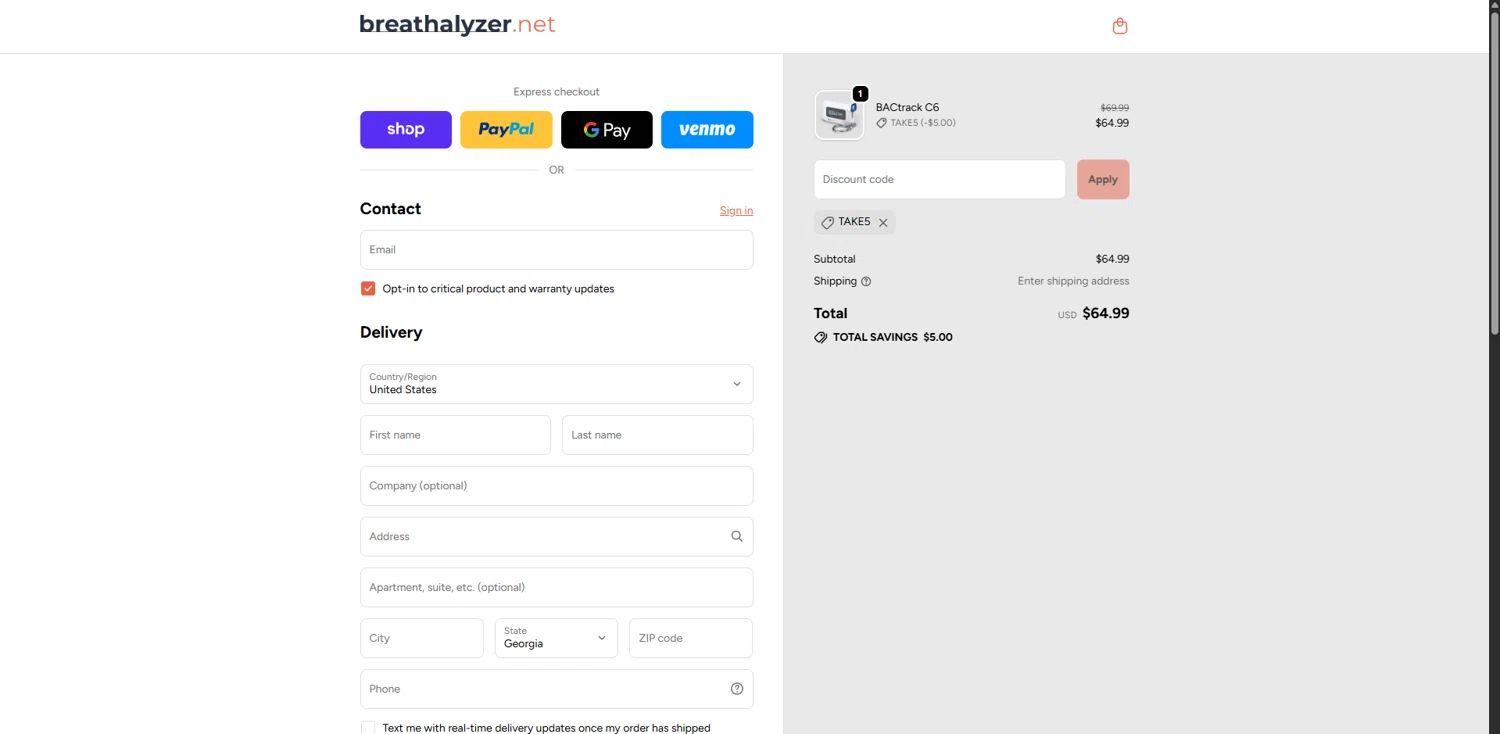Screen dimensions: 1500x734
Task: Click the struck-through $69.99 price
Action: point(1114,108)
